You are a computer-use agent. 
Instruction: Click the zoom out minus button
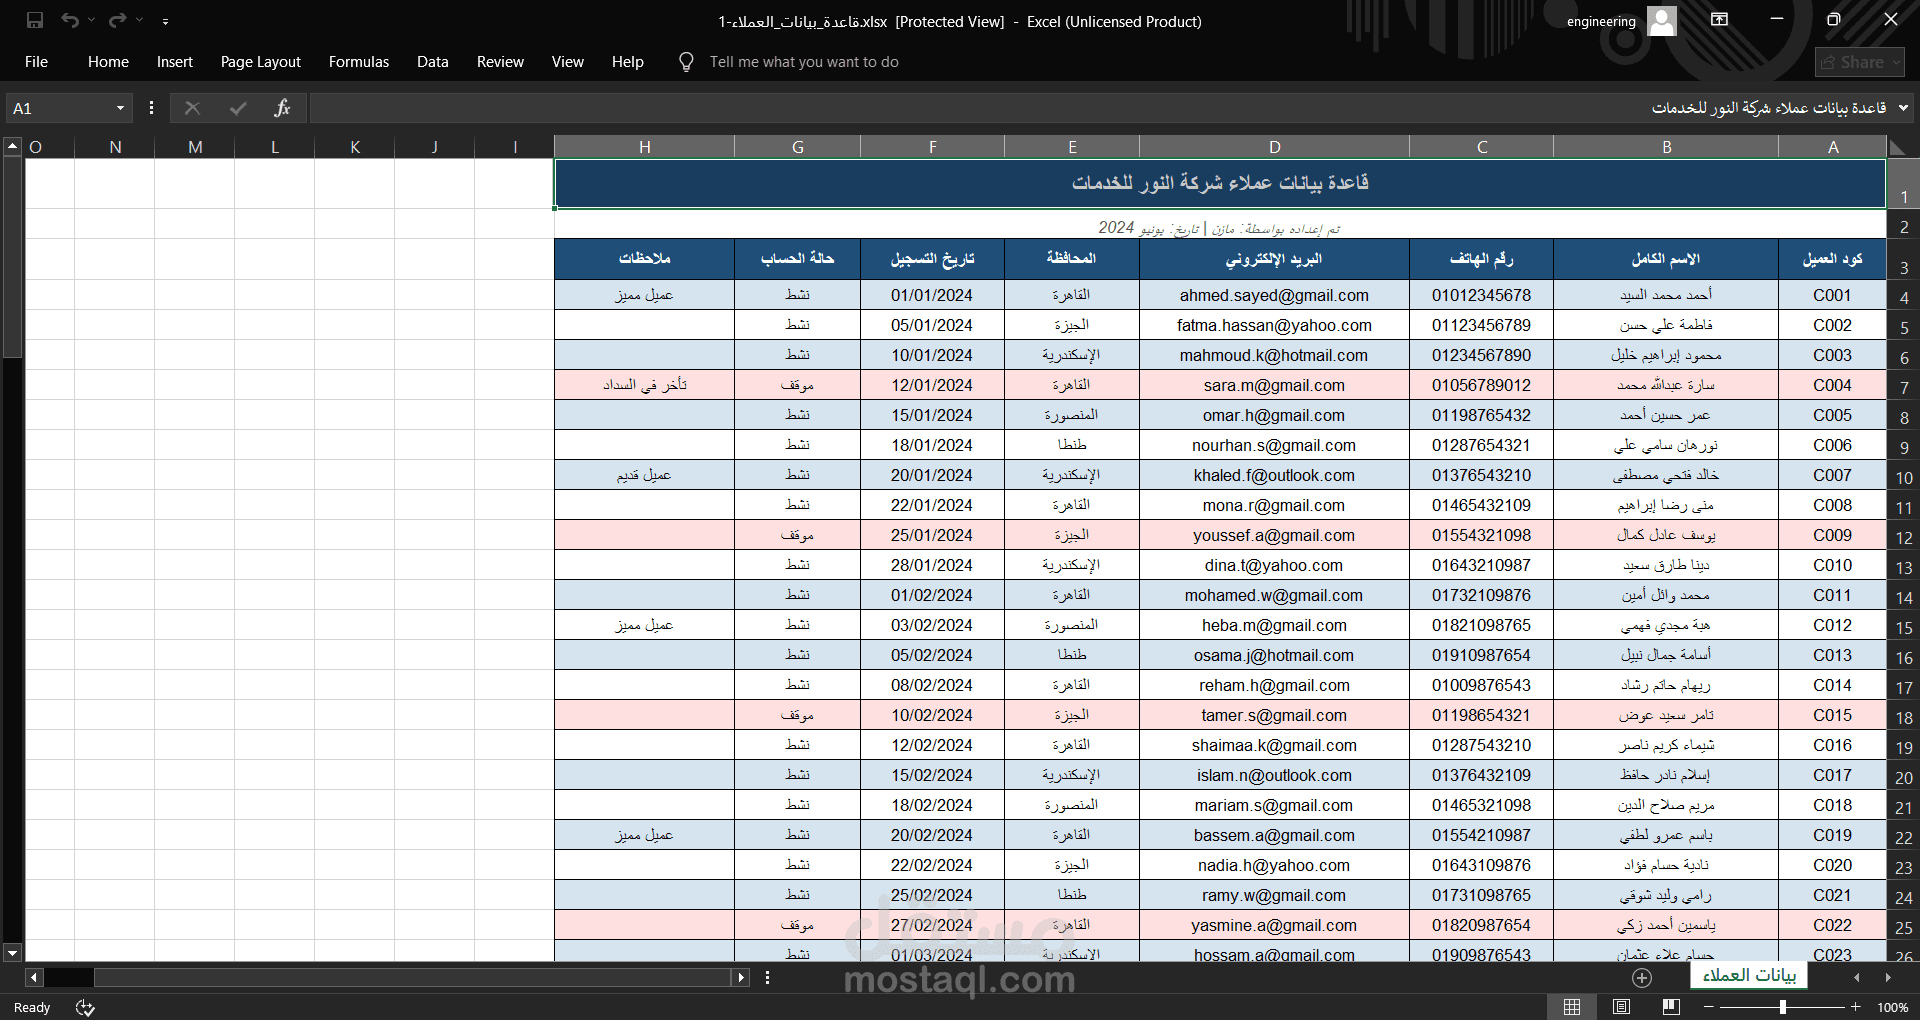click(x=1707, y=1007)
